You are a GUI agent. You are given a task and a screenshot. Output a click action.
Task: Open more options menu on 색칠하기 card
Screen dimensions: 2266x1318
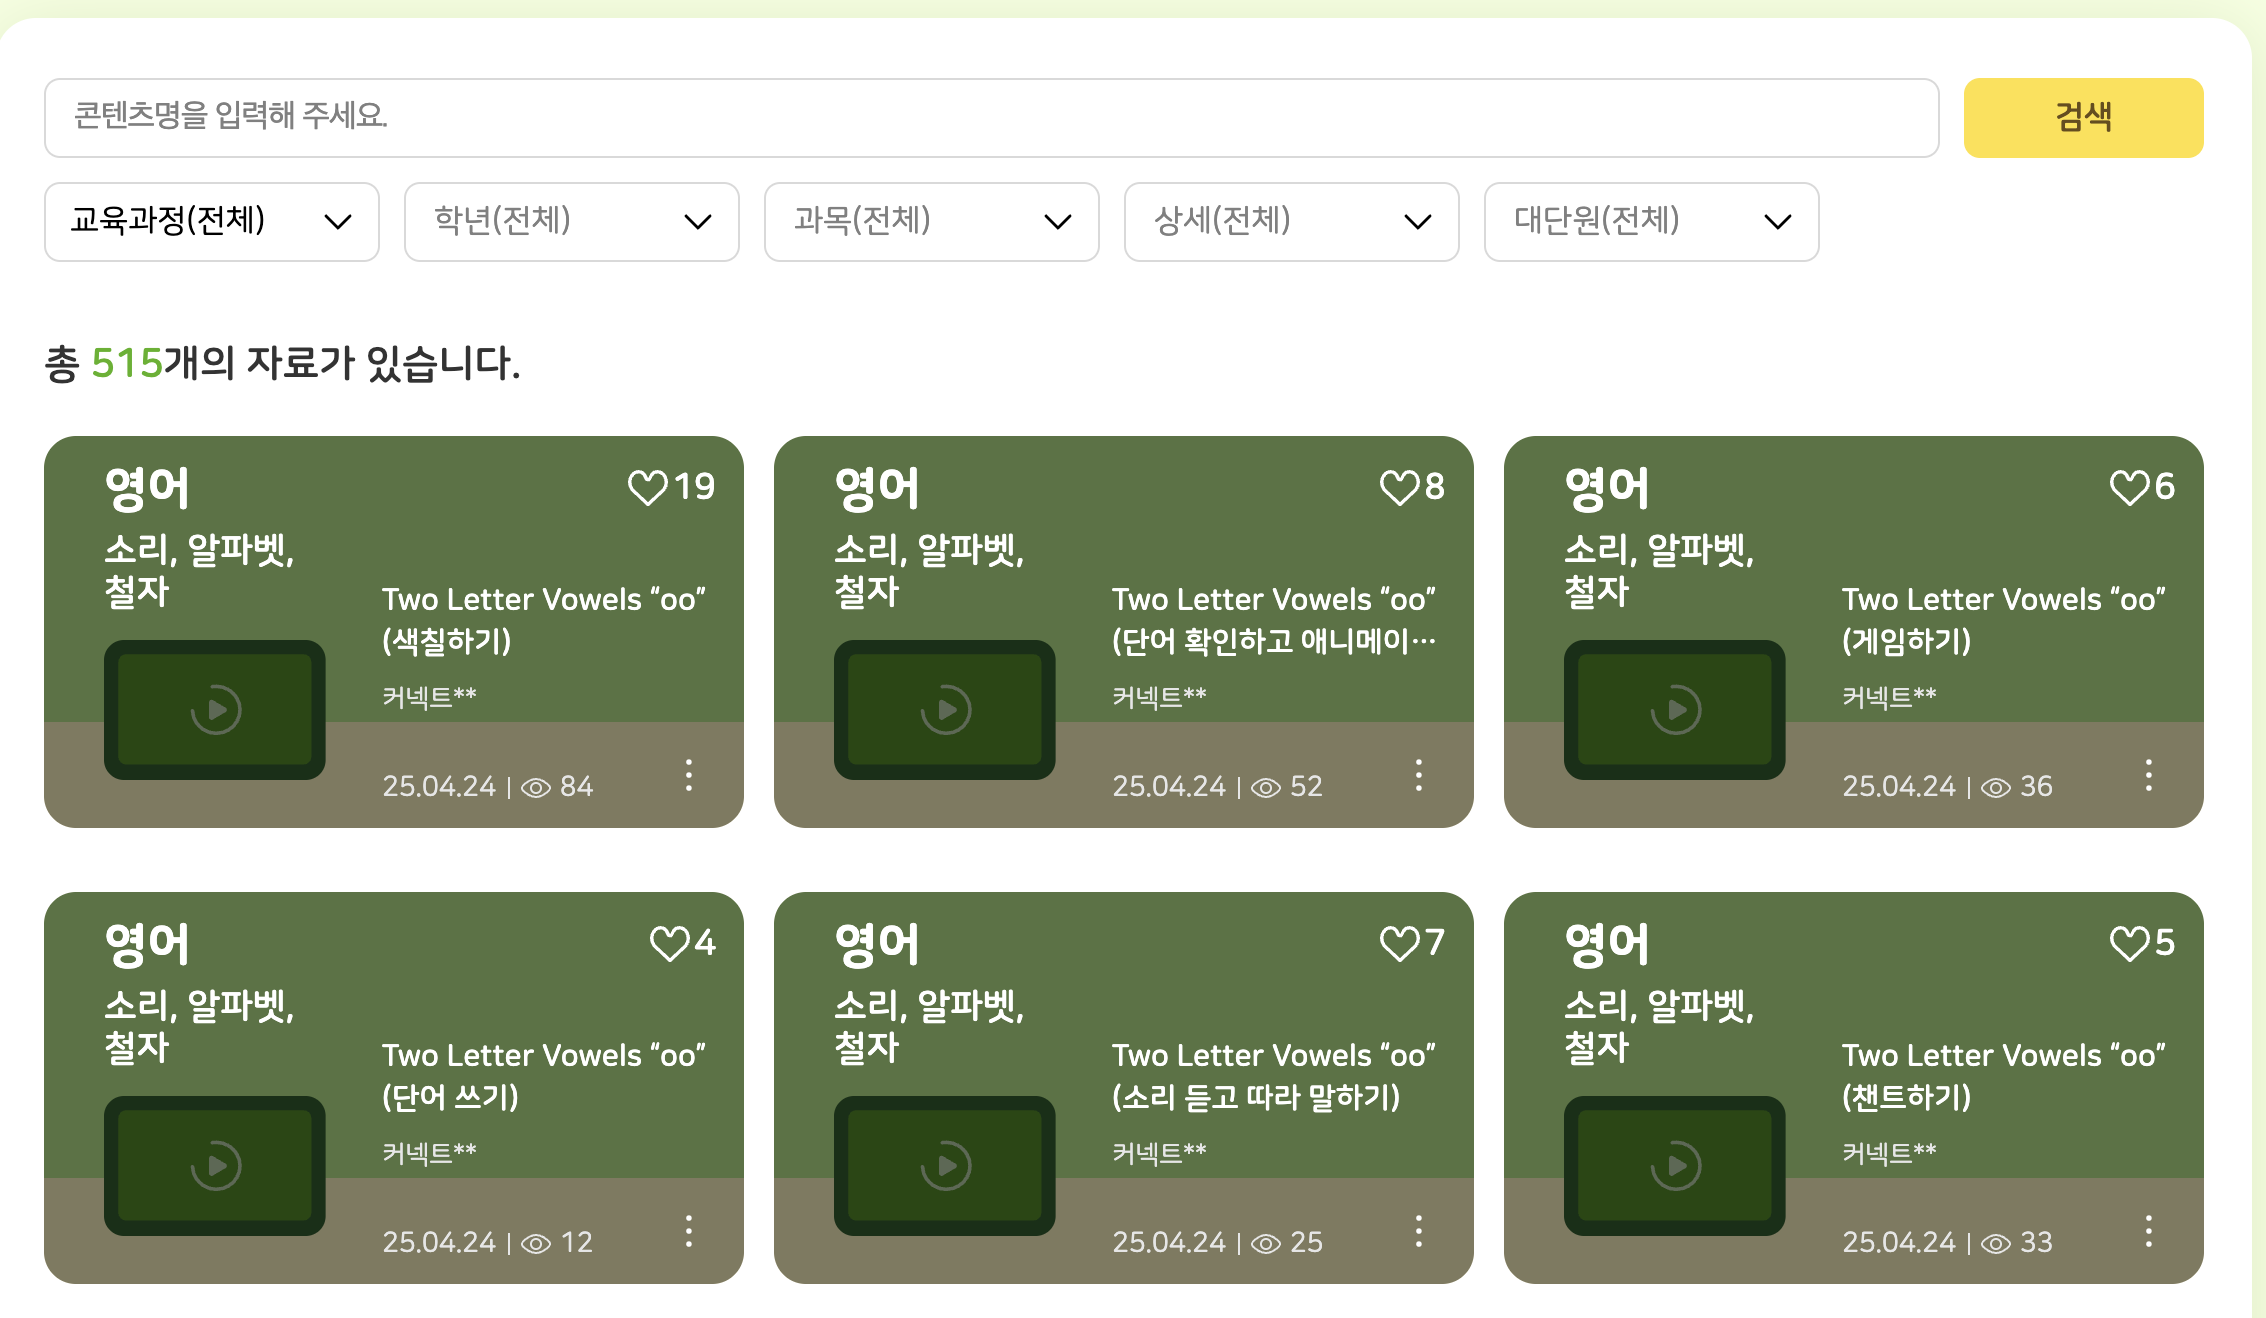coord(689,775)
